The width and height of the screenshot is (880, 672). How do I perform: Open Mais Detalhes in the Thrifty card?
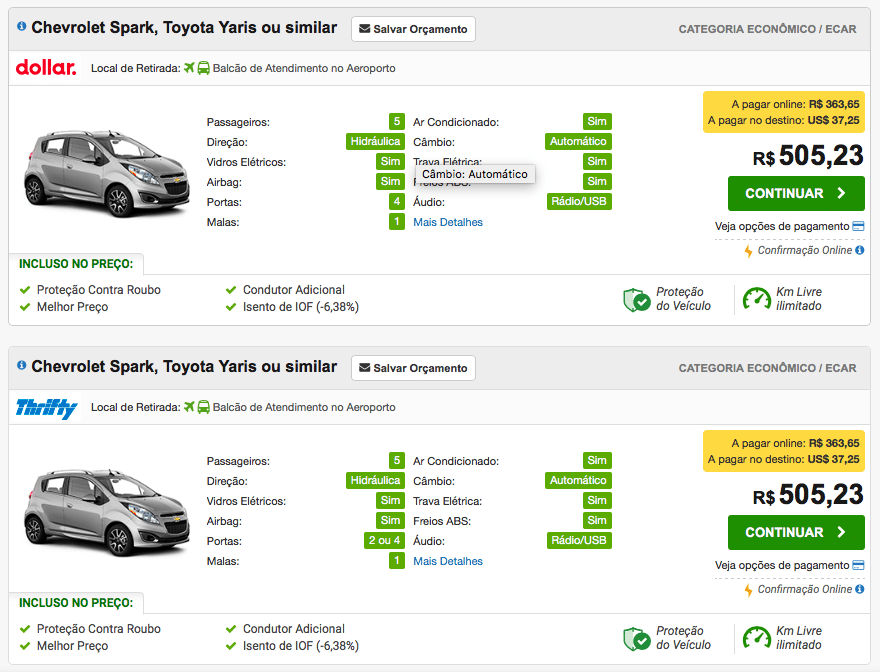click(448, 561)
